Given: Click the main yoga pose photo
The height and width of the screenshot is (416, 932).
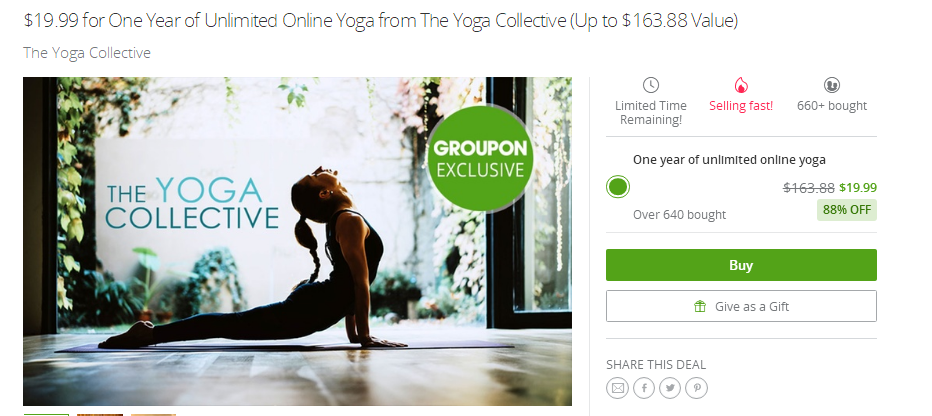Looking at the screenshot, I should click(297, 241).
